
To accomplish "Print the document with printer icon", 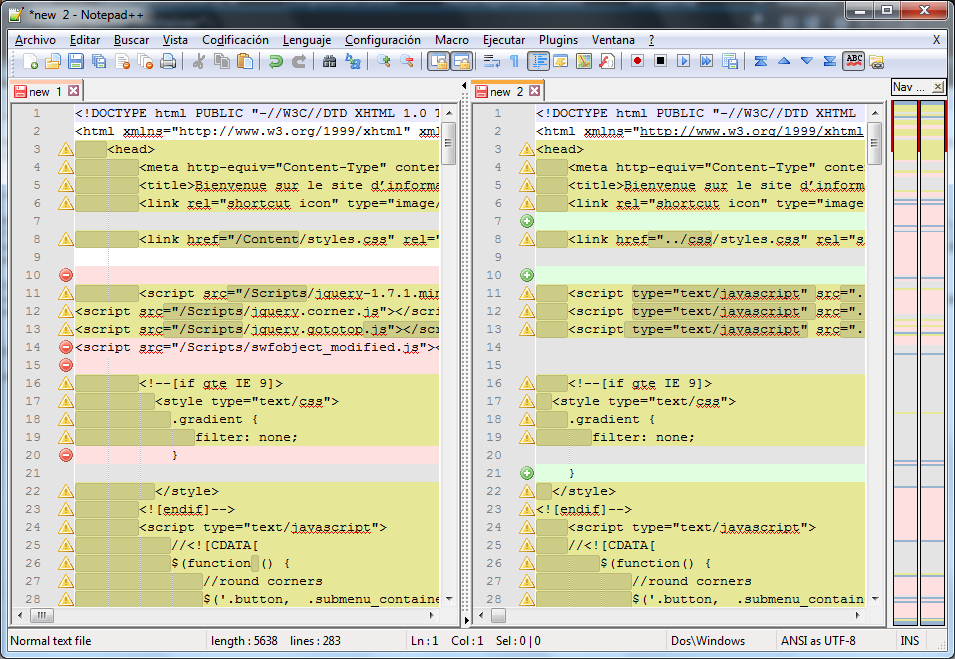I will pyautogui.click(x=168, y=62).
